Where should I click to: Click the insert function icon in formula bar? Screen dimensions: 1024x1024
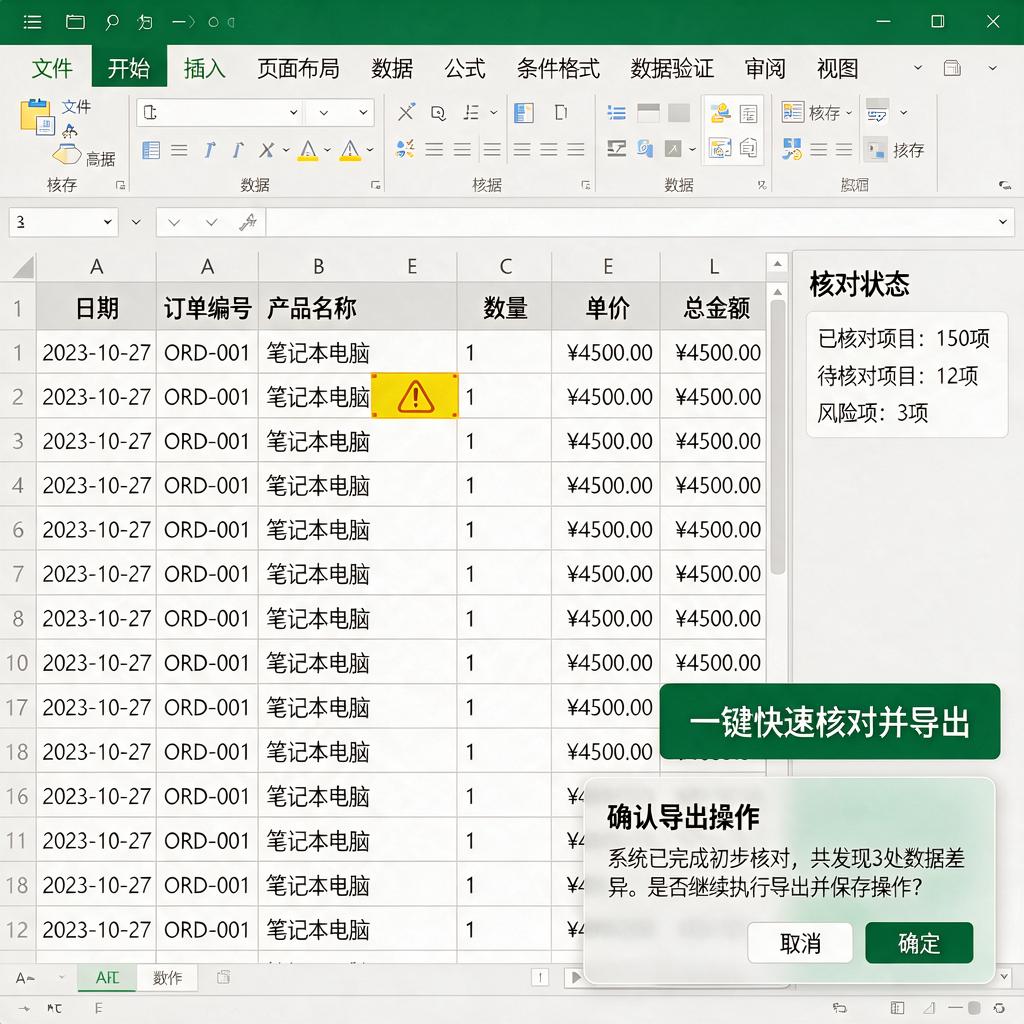pyautogui.click(x=248, y=222)
